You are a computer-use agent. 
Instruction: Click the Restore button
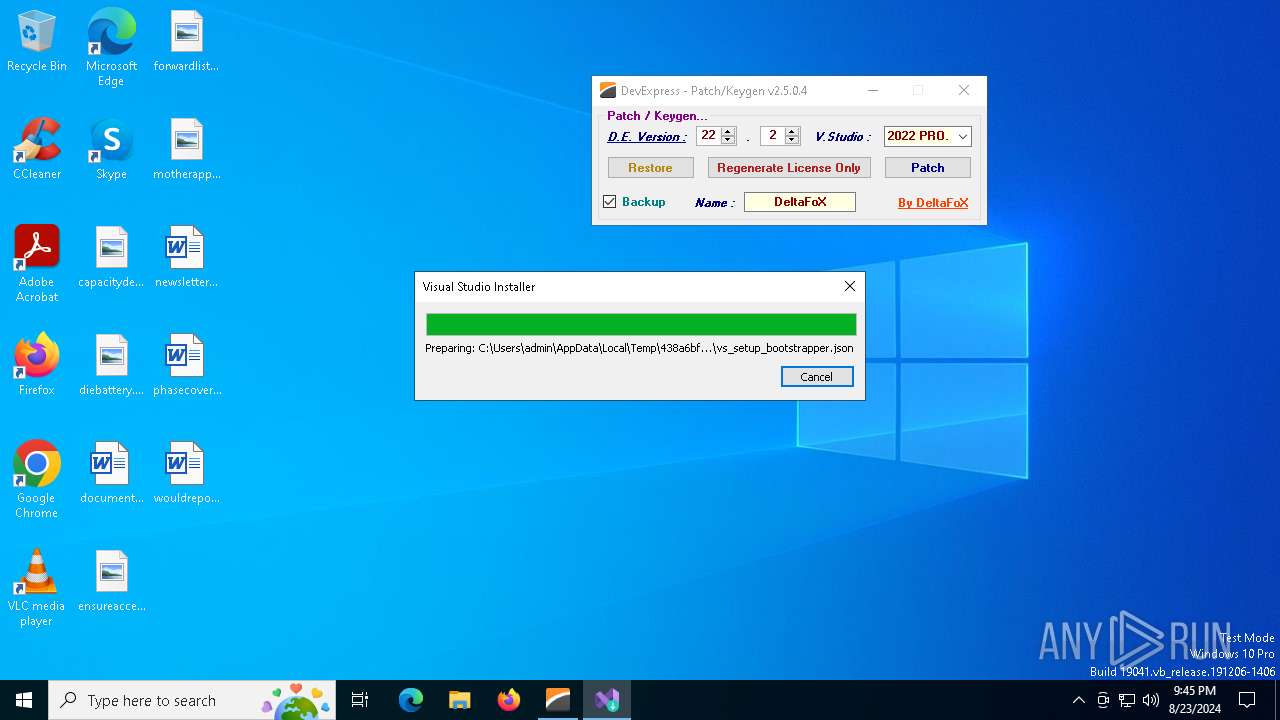pyautogui.click(x=650, y=168)
